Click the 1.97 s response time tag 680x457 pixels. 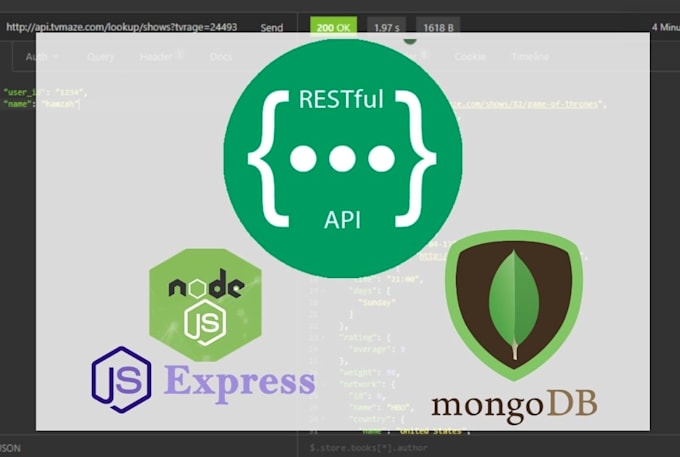(386, 27)
